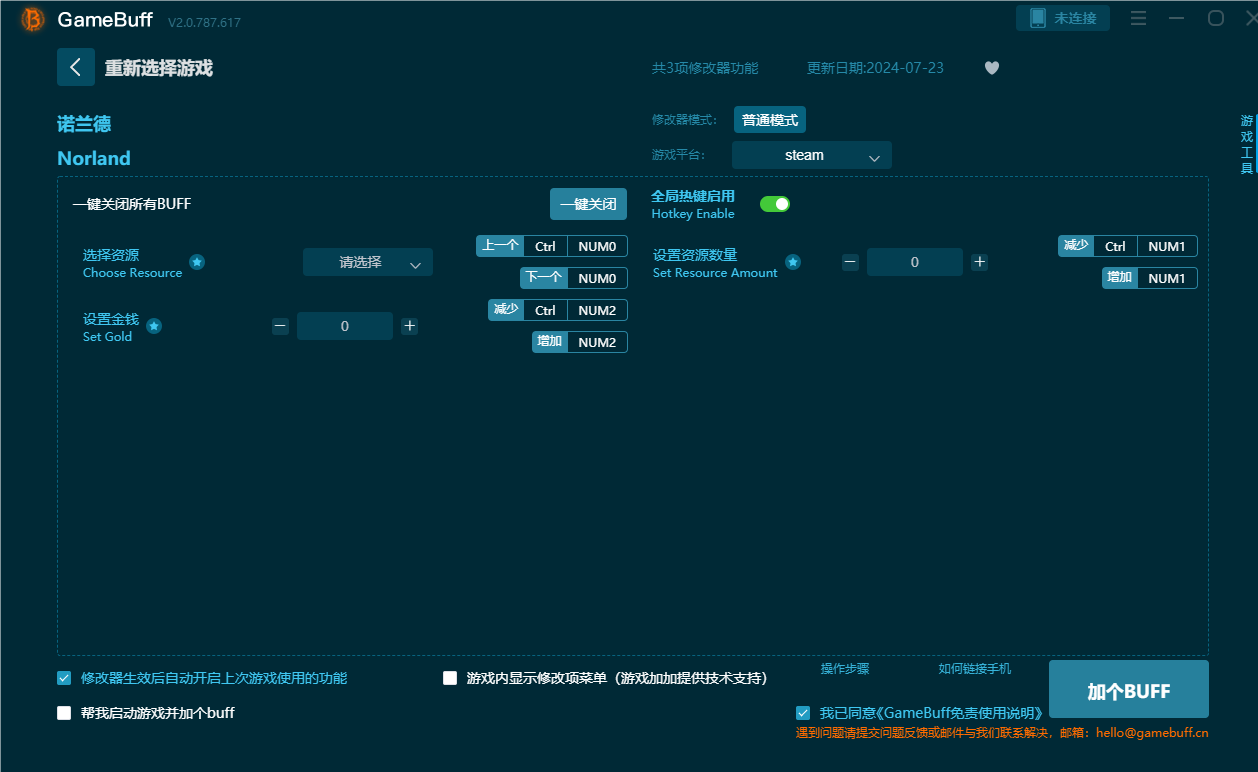Image resolution: width=1258 pixels, height=772 pixels.
Task: Click the GameBuff flame logo icon
Action: coord(33,19)
